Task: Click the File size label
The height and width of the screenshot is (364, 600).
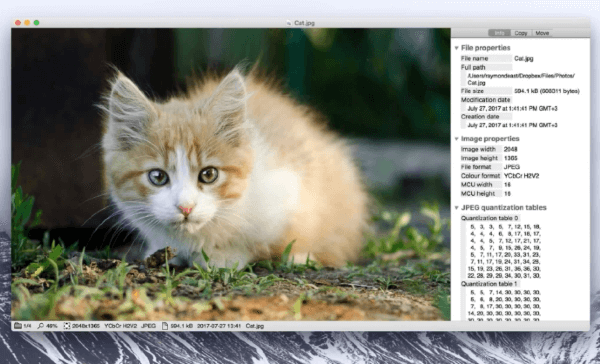Action: [472, 91]
